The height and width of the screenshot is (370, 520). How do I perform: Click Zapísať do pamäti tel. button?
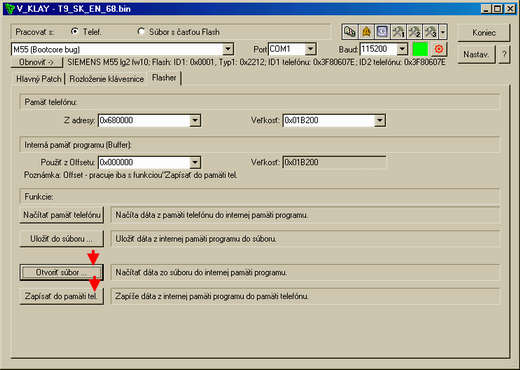click(62, 296)
